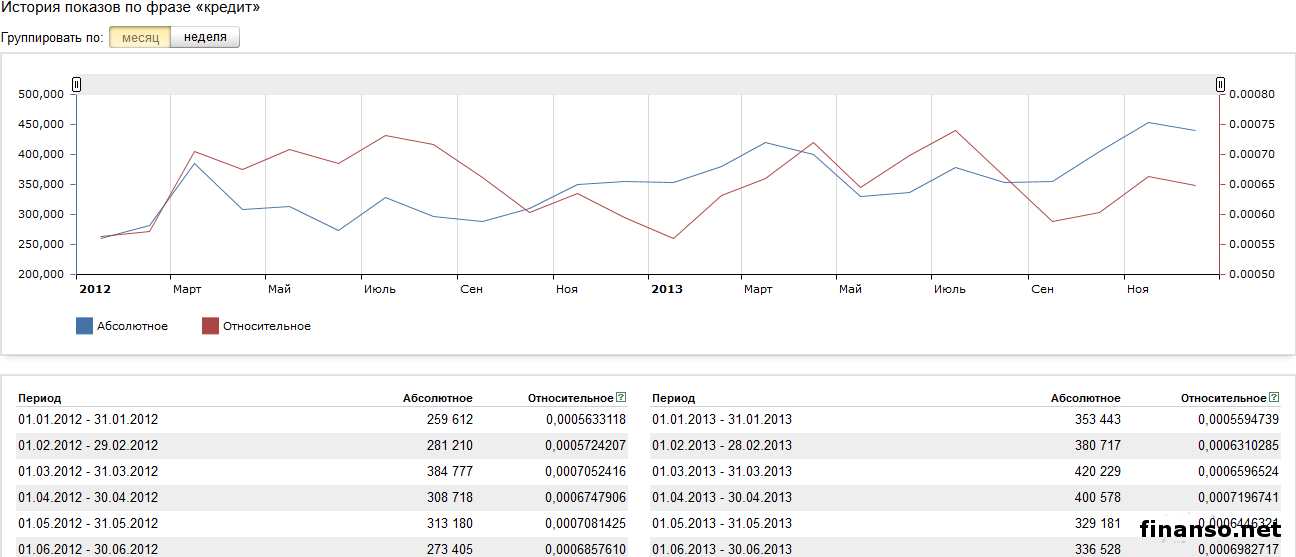
Task: Click the "2012" label on chart axis
Action: point(95,289)
